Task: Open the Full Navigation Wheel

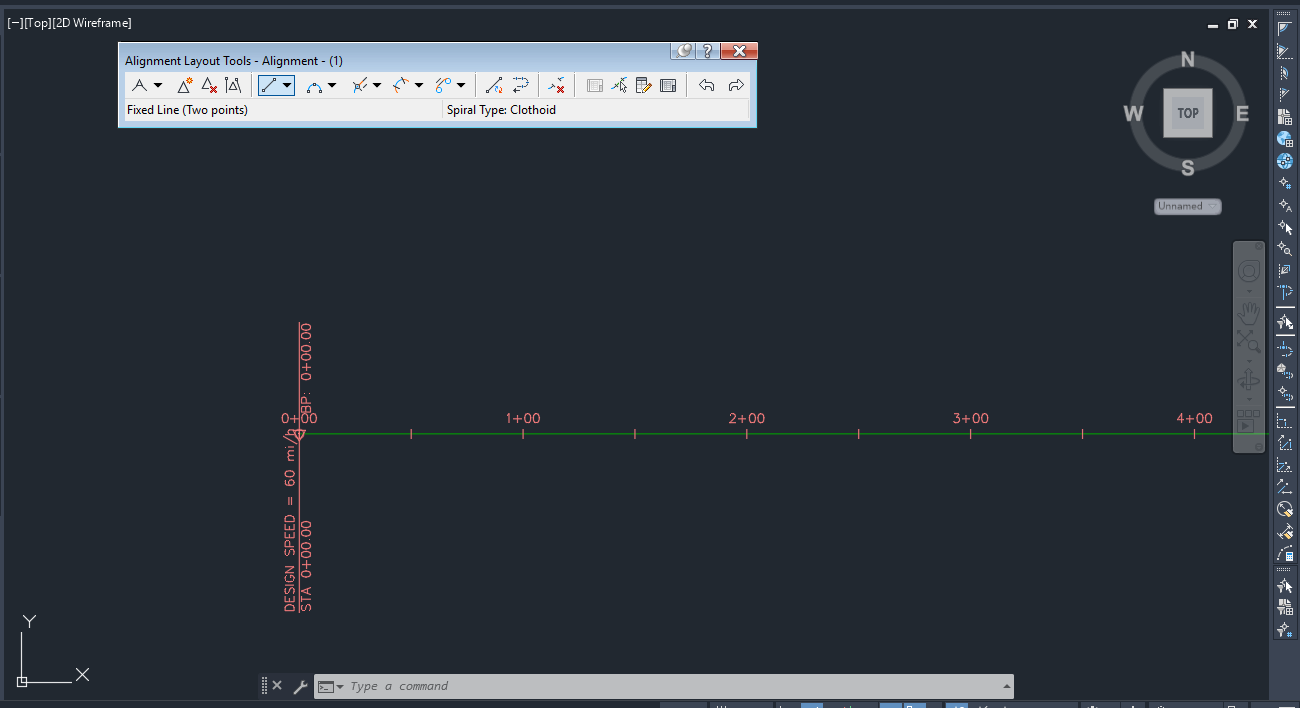Action: [1247, 269]
